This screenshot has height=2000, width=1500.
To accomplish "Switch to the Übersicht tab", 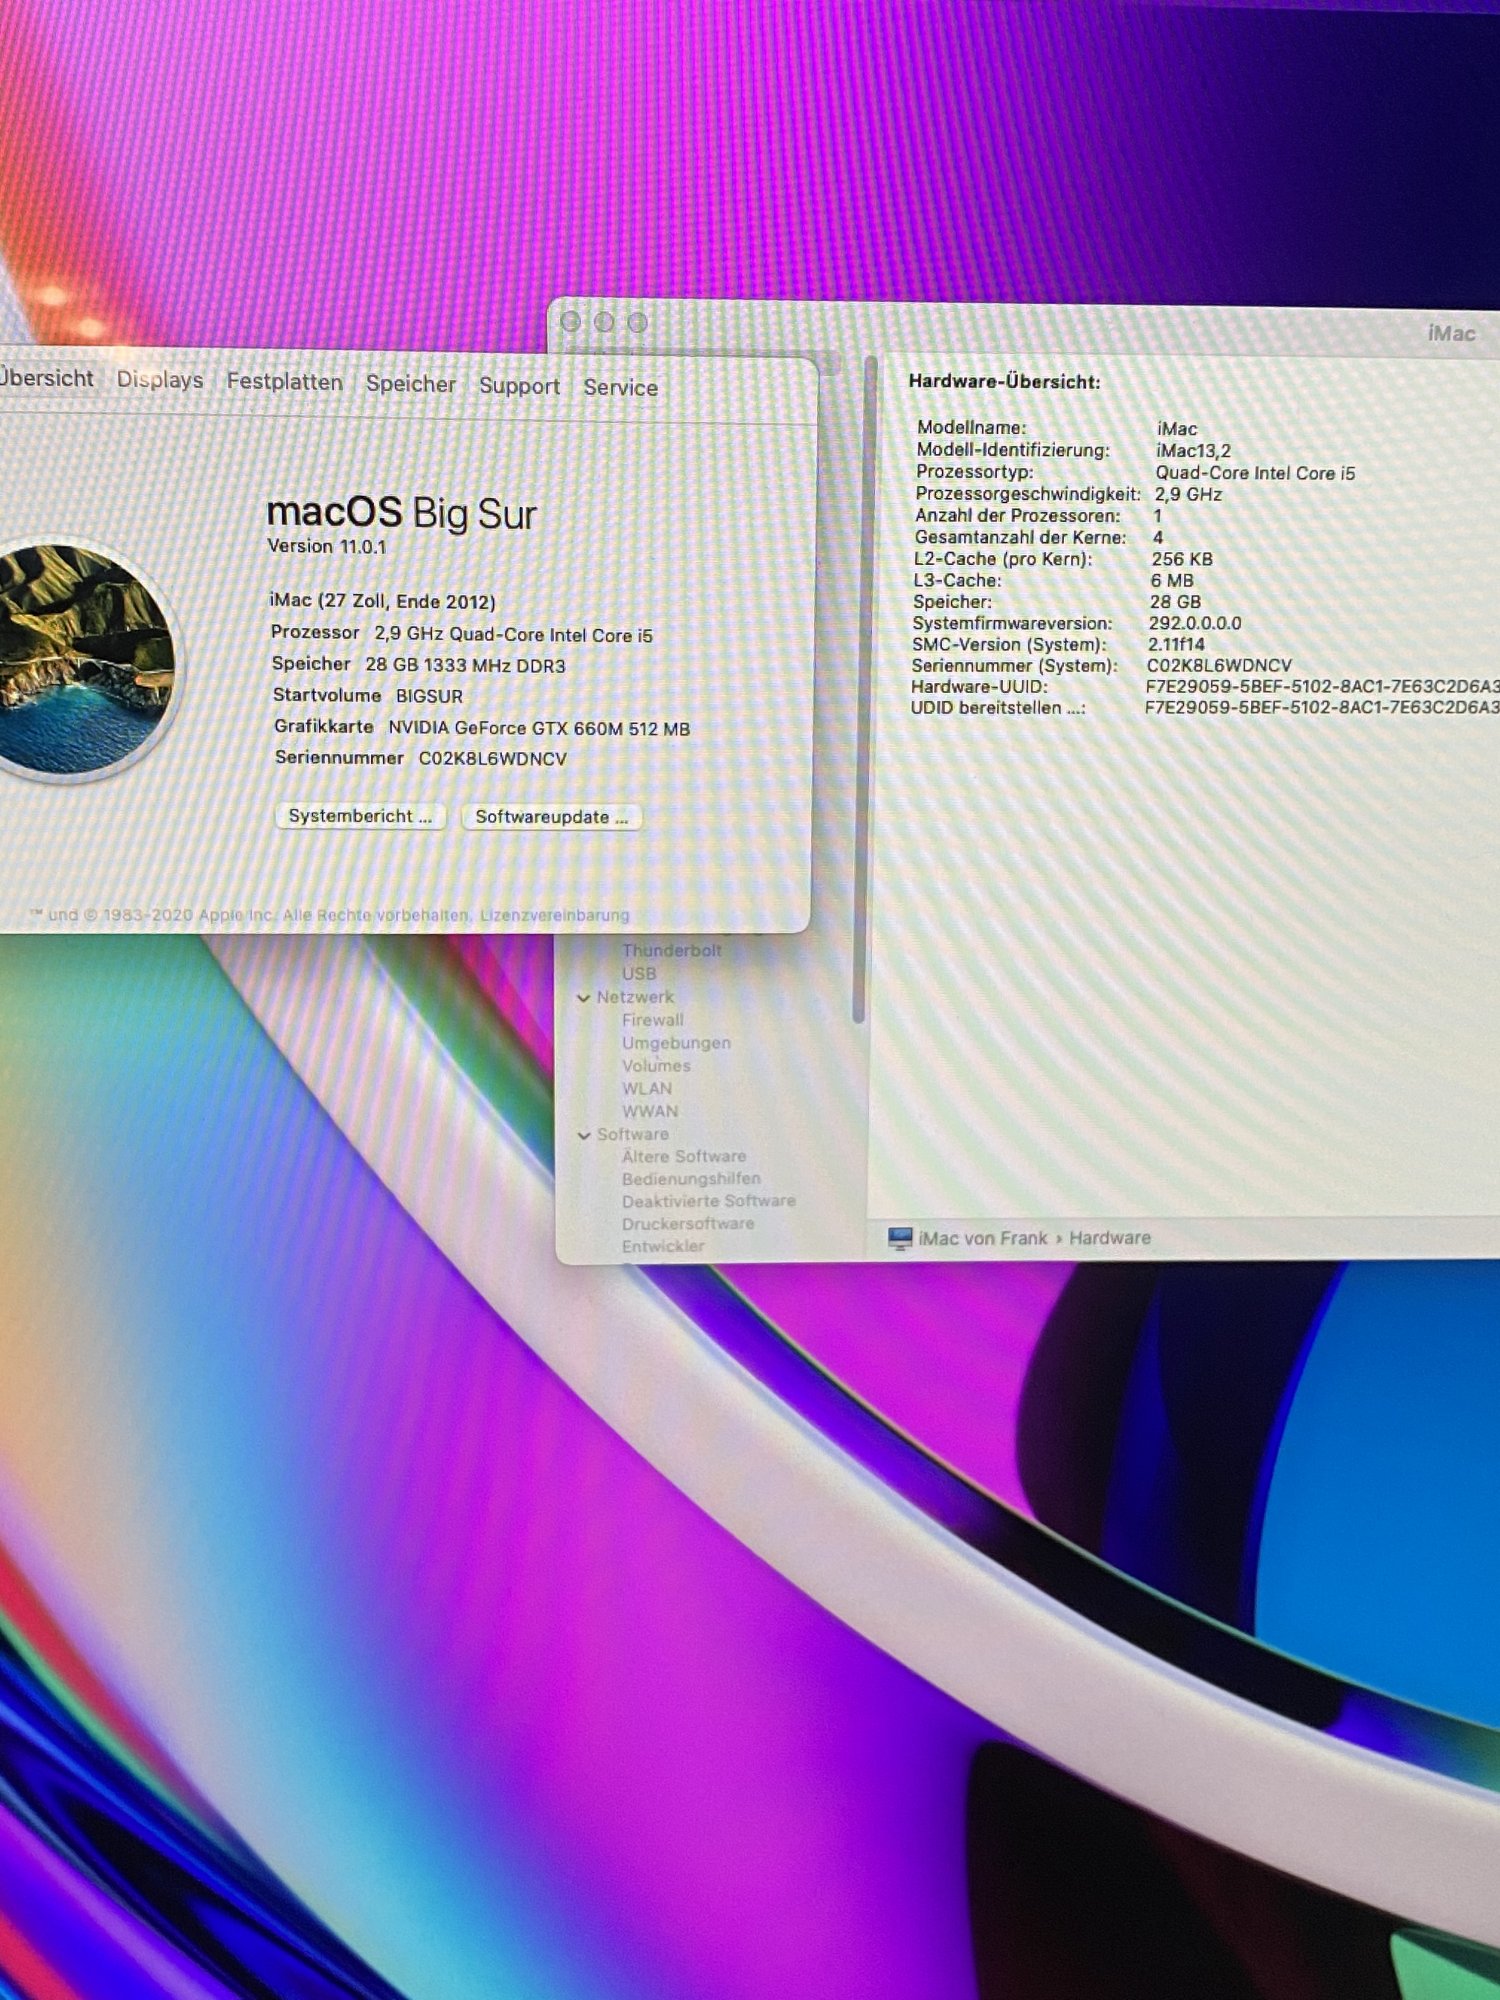I will (x=46, y=378).
